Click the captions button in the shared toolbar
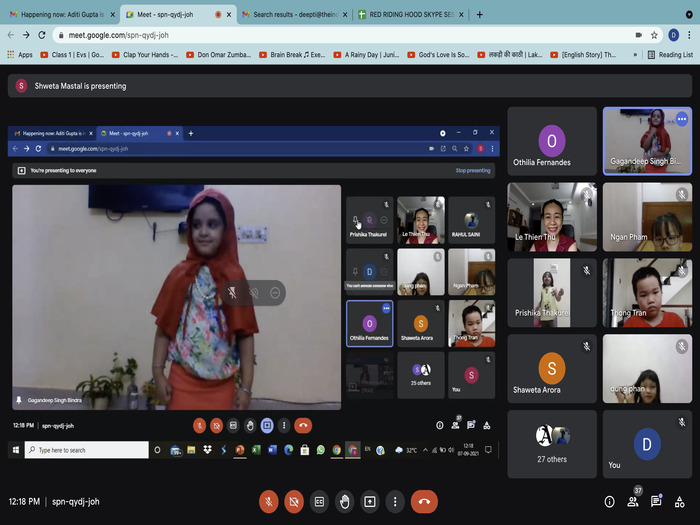 [233, 425]
